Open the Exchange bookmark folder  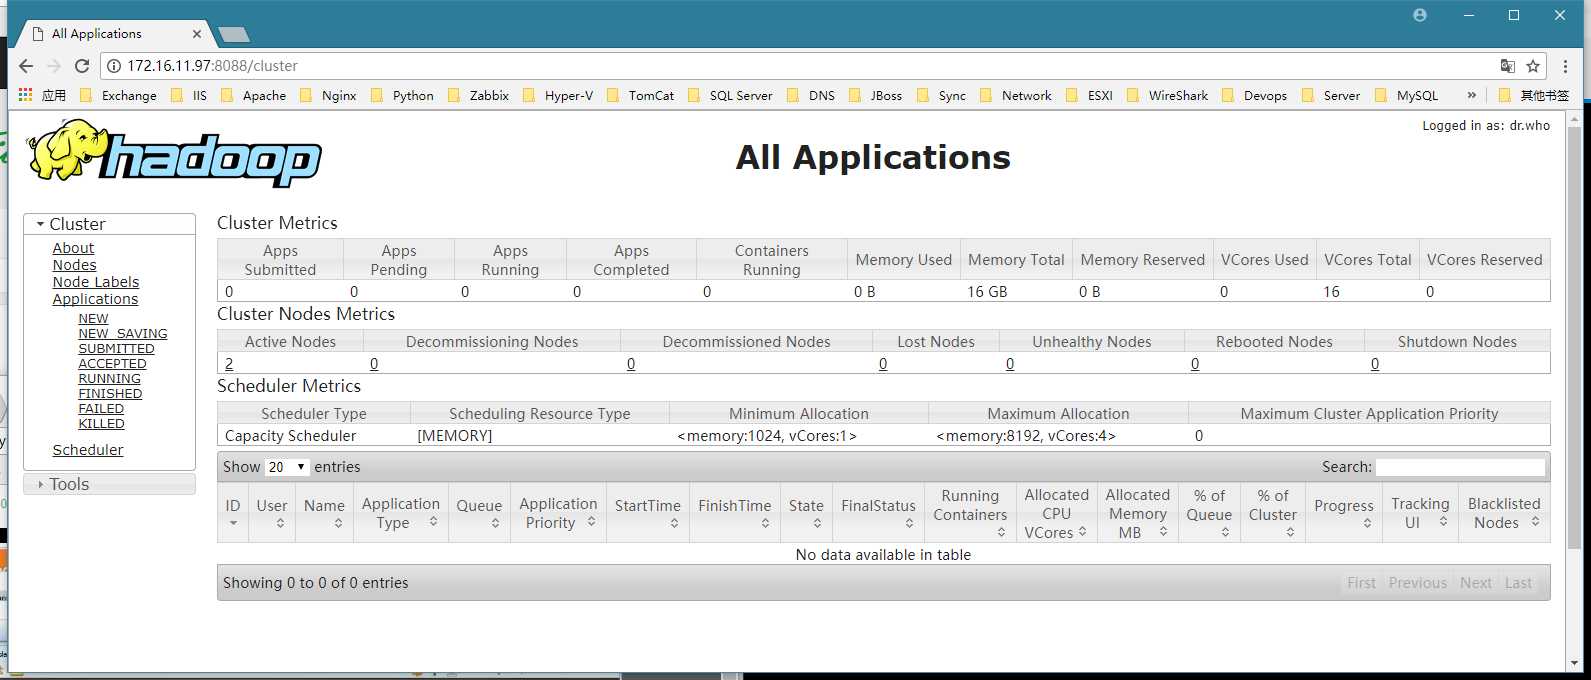coord(118,95)
